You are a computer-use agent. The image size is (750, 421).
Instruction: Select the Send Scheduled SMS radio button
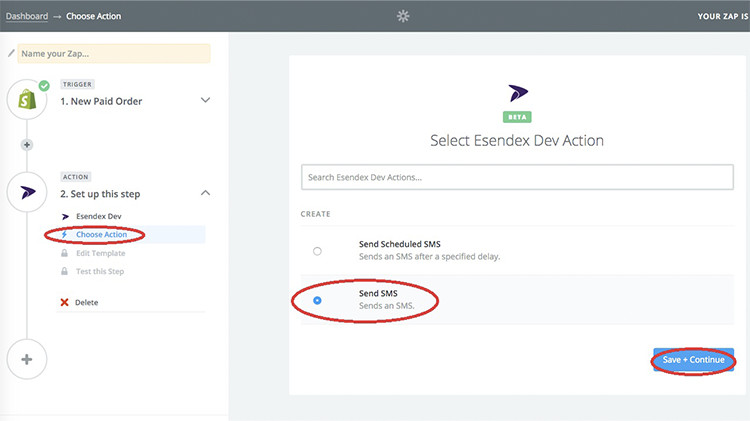coord(318,251)
